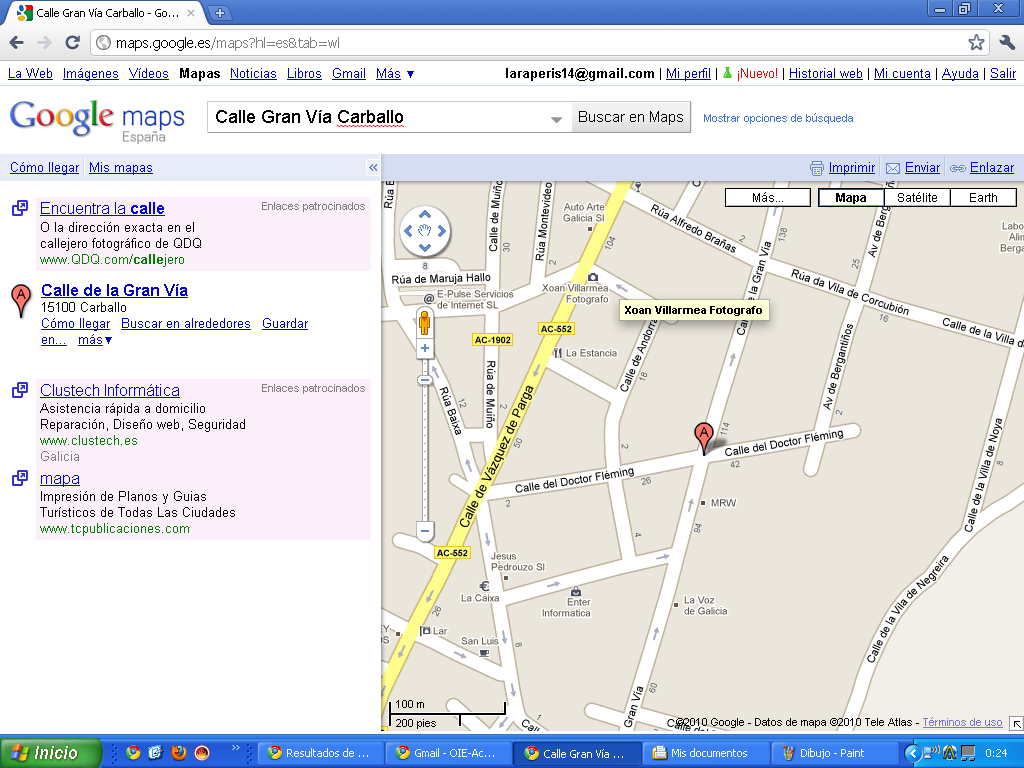The image size is (1024, 768).
Task: Click the browser forward arrow
Action: [44, 43]
